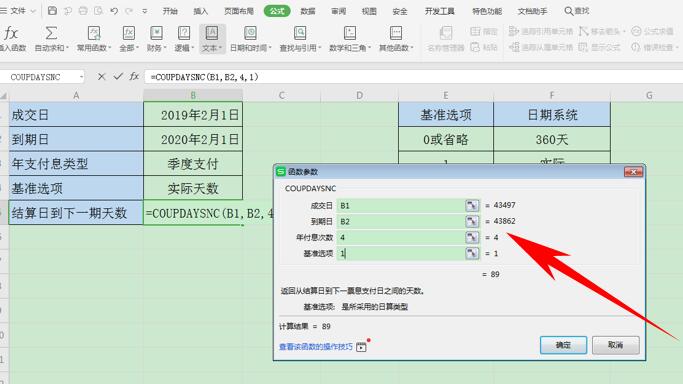
Task: Open the 查找与引用 functions category
Action: pos(300,39)
